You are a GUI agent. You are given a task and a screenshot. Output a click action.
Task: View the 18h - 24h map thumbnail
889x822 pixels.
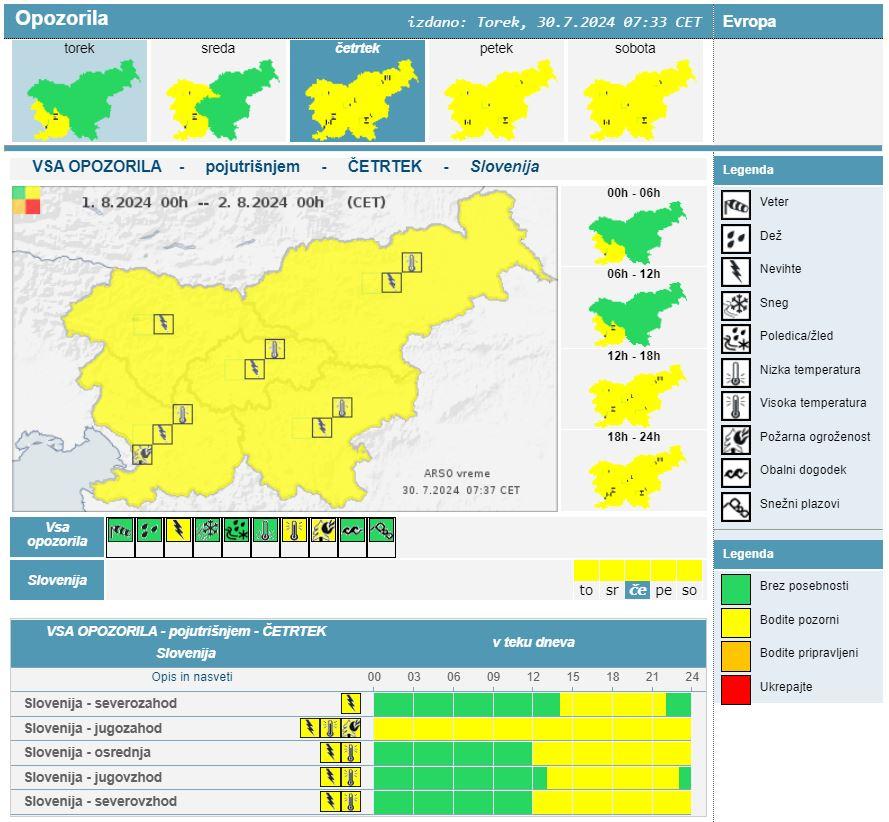point(636,474)
